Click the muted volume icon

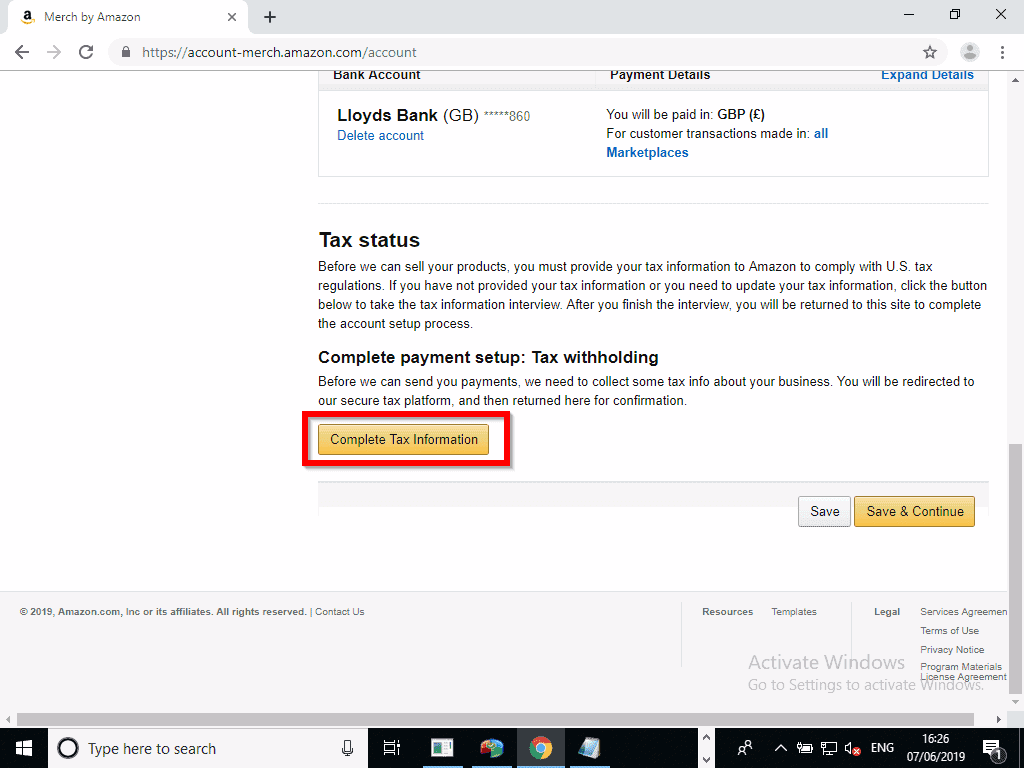(x=852, y=748)
